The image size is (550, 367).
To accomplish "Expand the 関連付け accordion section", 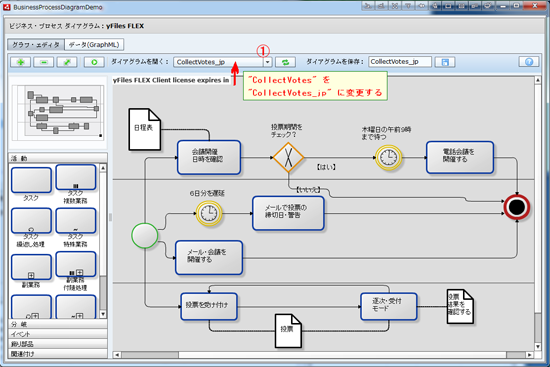I will tap(58, 354).
